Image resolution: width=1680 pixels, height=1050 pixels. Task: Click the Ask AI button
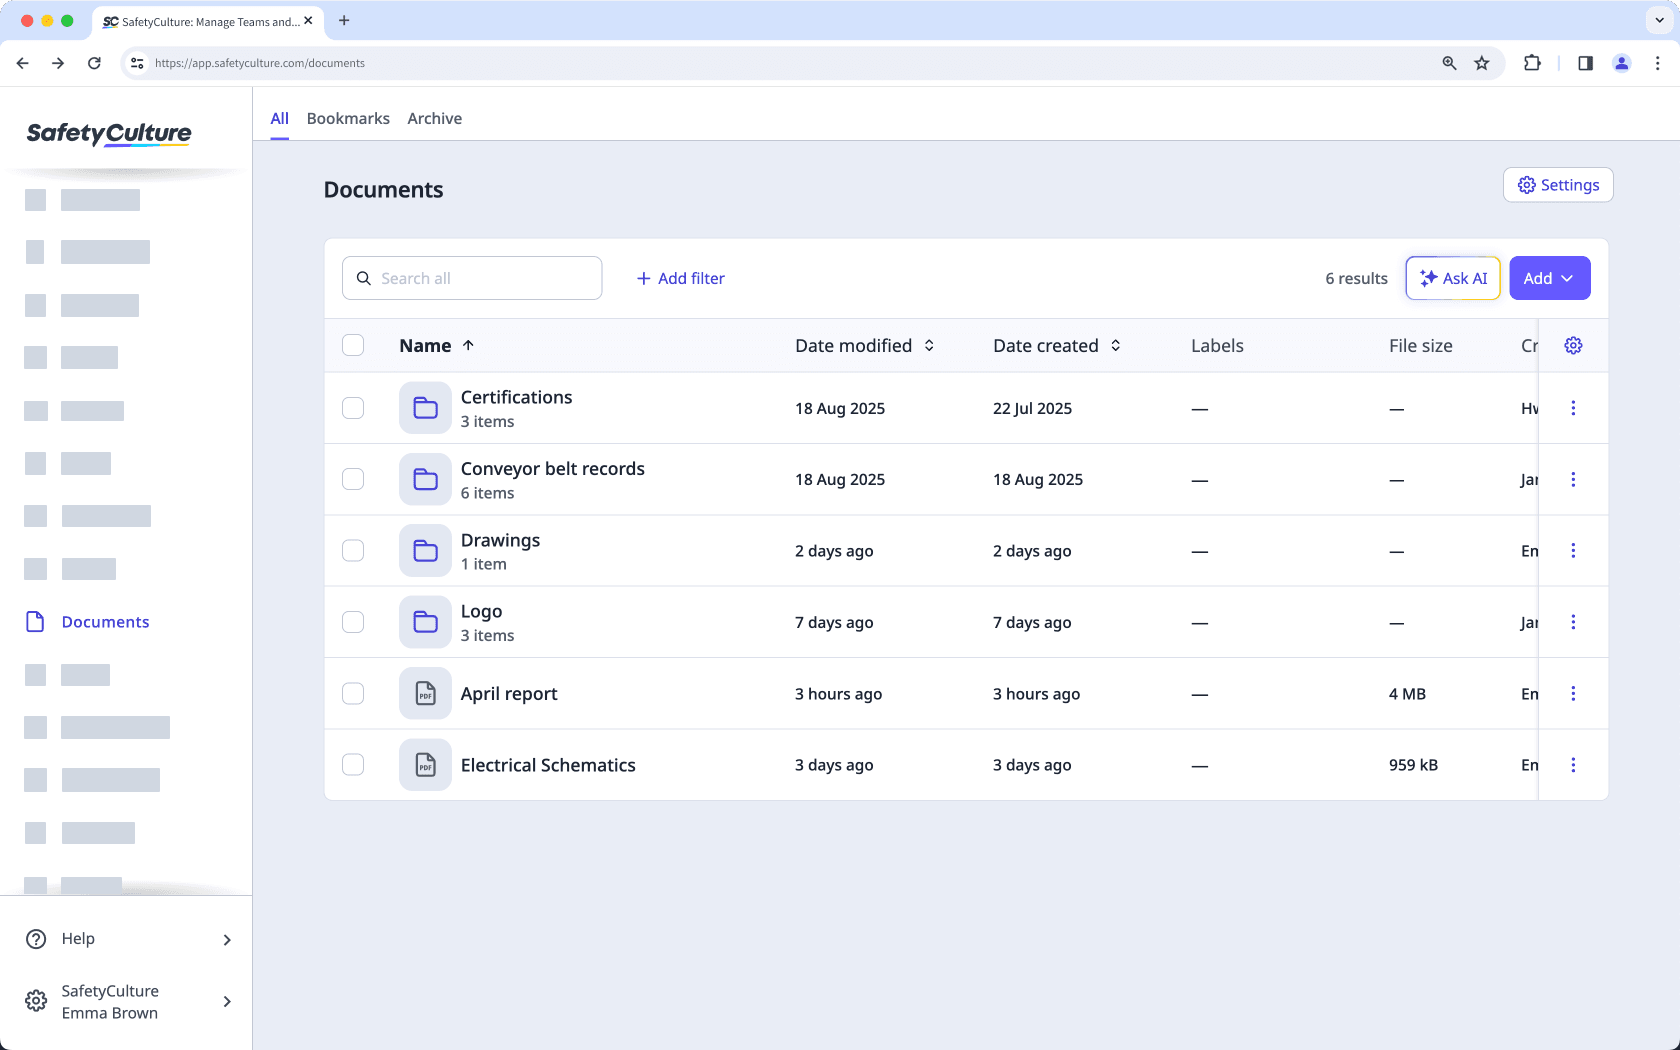pos(1453,278)
